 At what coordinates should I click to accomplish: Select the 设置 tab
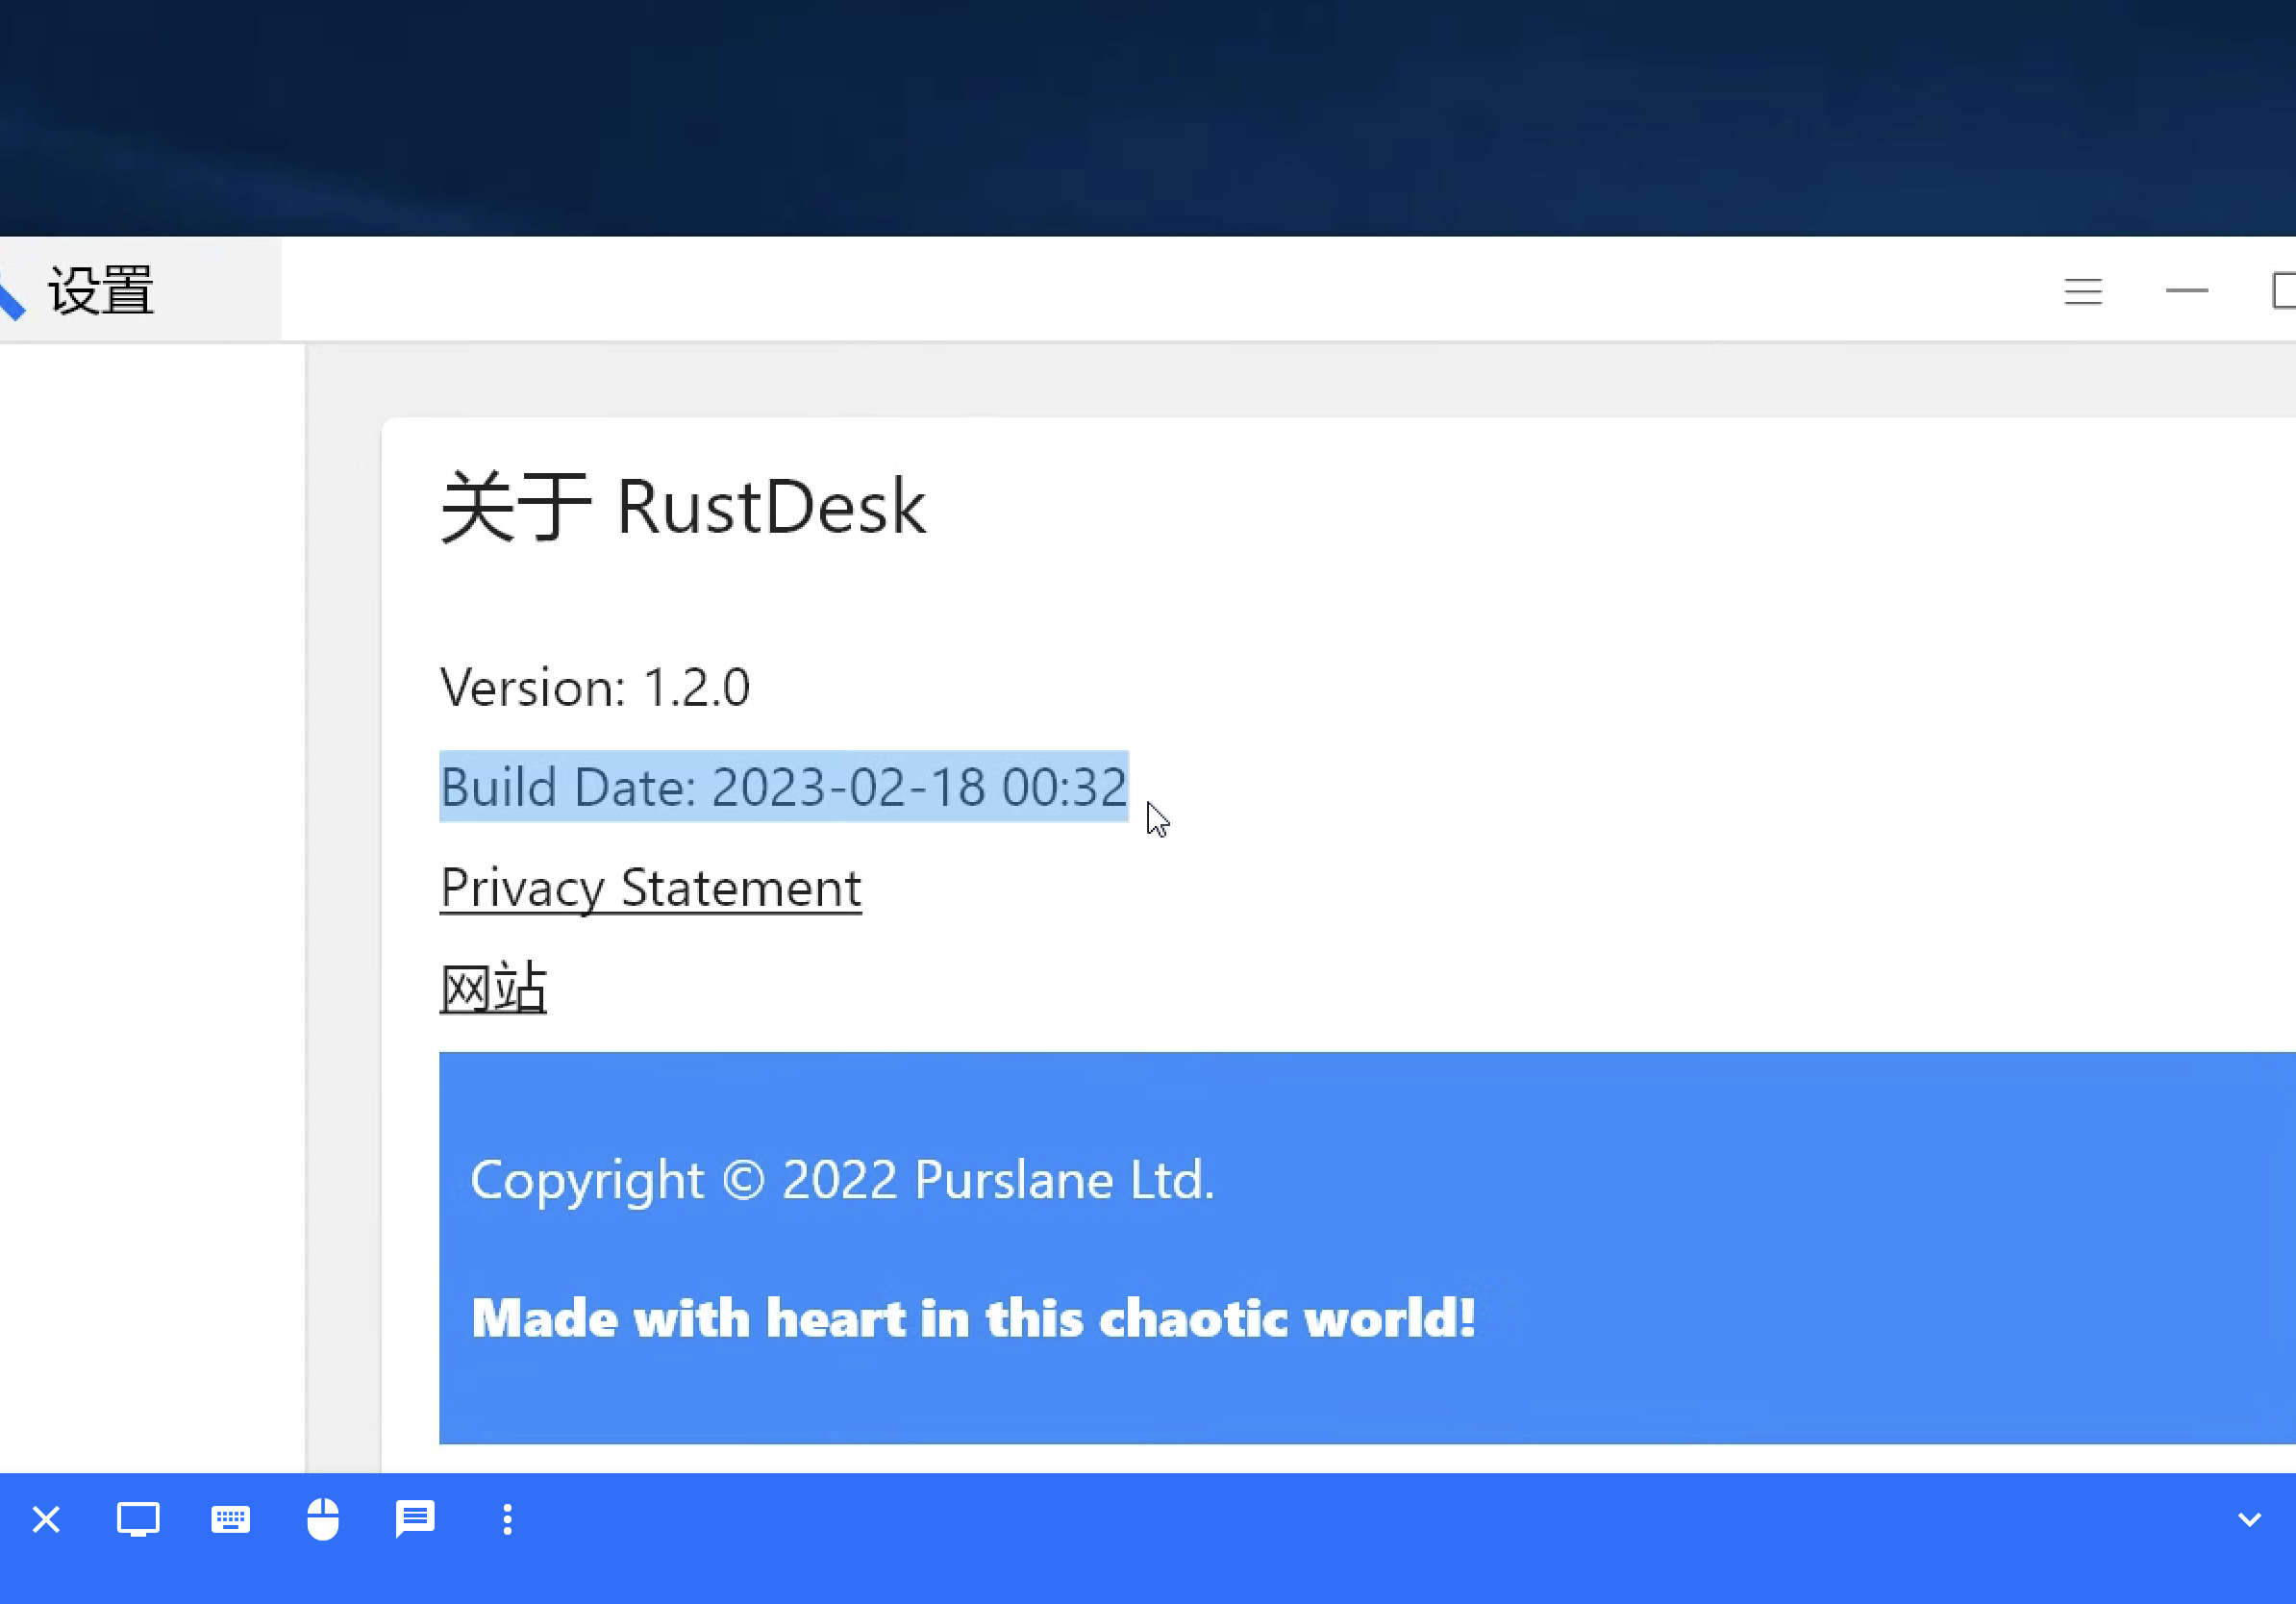tap(100, 290)
